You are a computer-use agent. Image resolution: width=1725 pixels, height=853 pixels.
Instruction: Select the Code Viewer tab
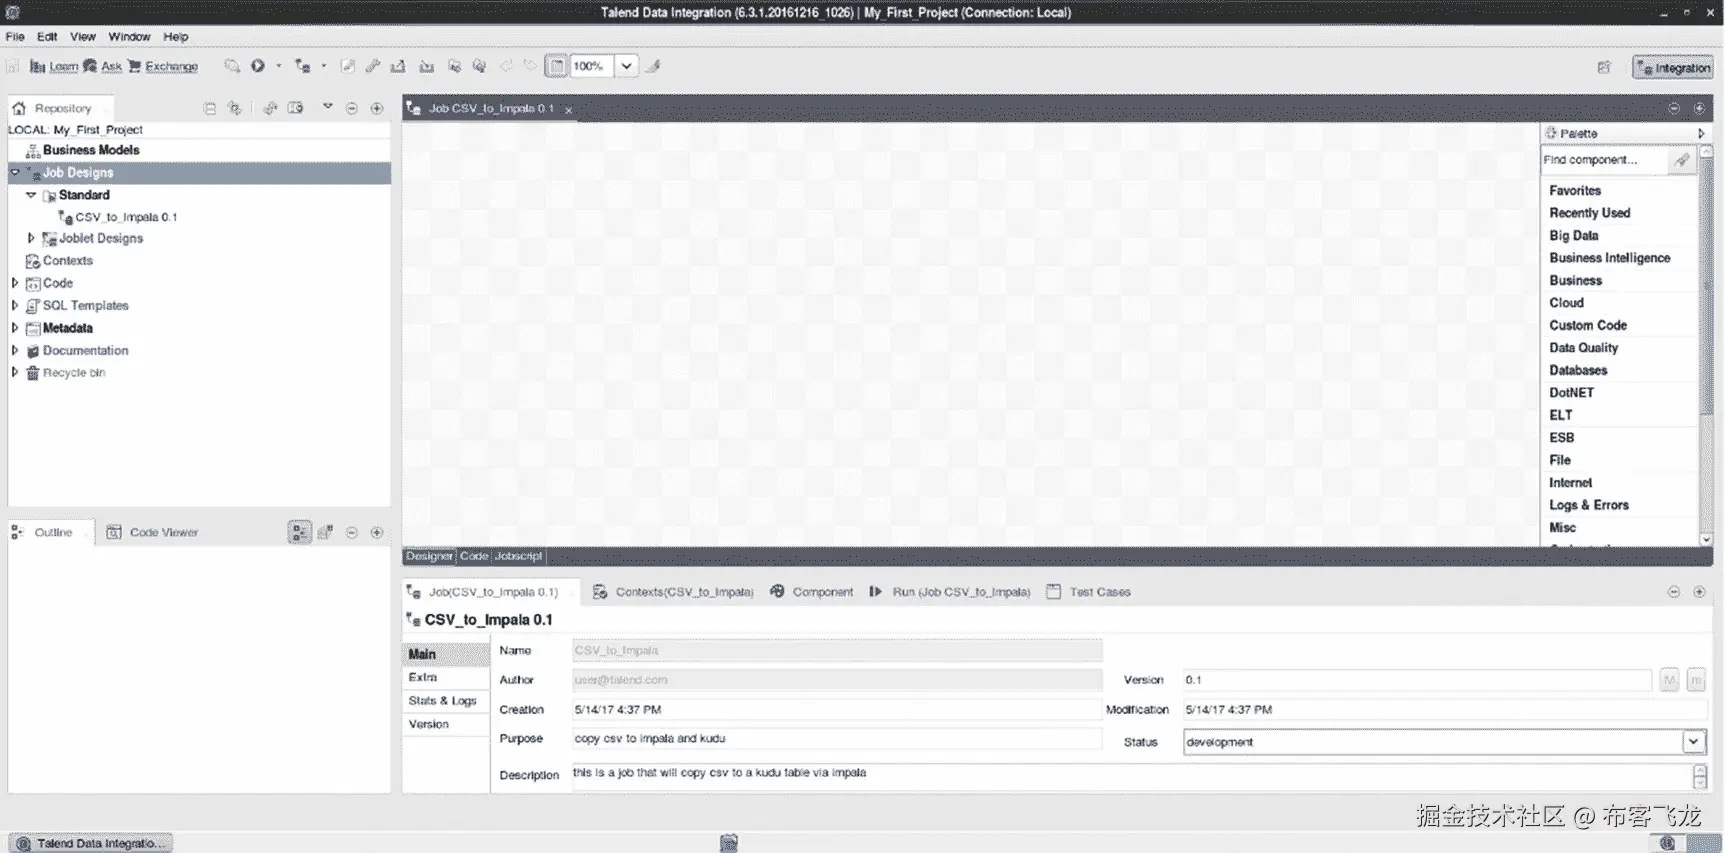tap(153, 533)
